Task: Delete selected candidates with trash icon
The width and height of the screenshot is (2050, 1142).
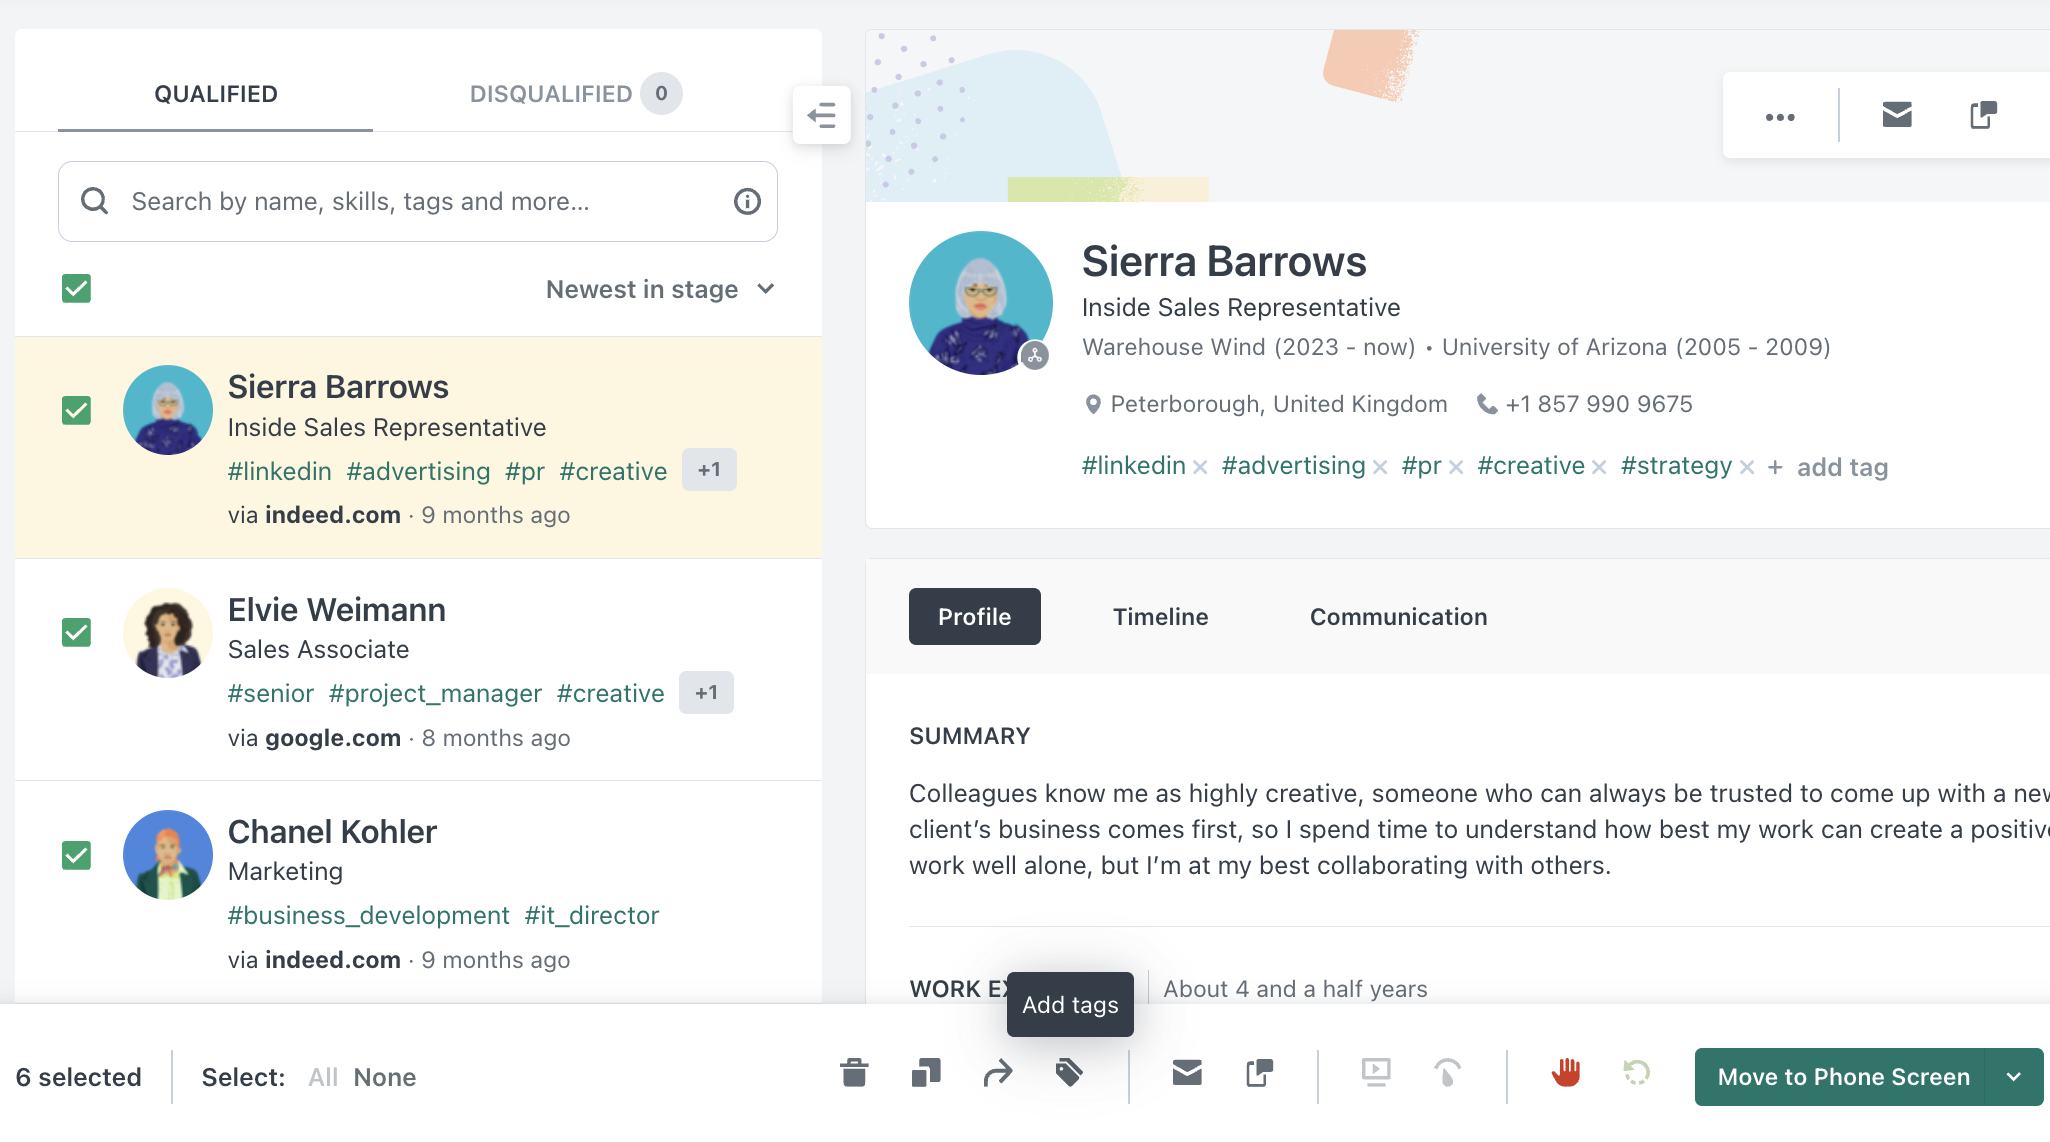Action: coord(854,1073)
